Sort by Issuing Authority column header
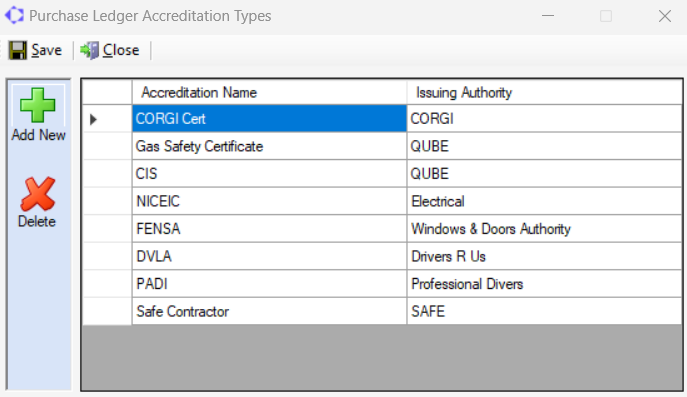Viewport: 687px width, 397px height. click(544, 92)
